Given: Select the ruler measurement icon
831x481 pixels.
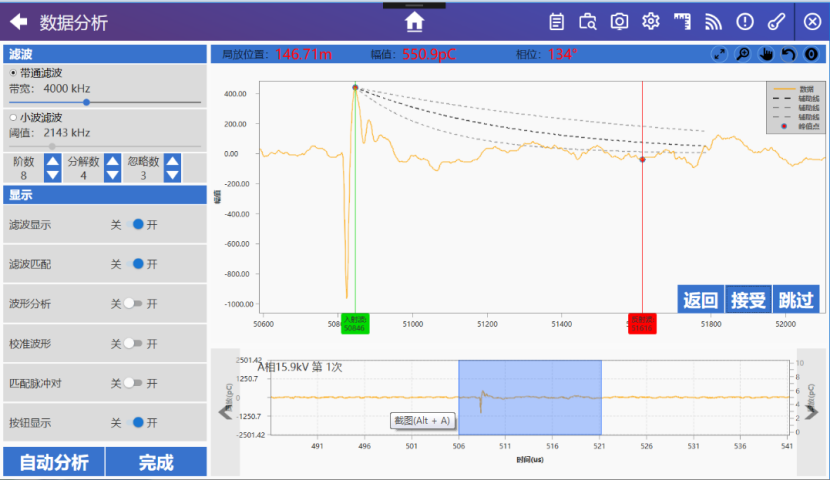Looking at the screenshot, I should (x=682, y=22).
